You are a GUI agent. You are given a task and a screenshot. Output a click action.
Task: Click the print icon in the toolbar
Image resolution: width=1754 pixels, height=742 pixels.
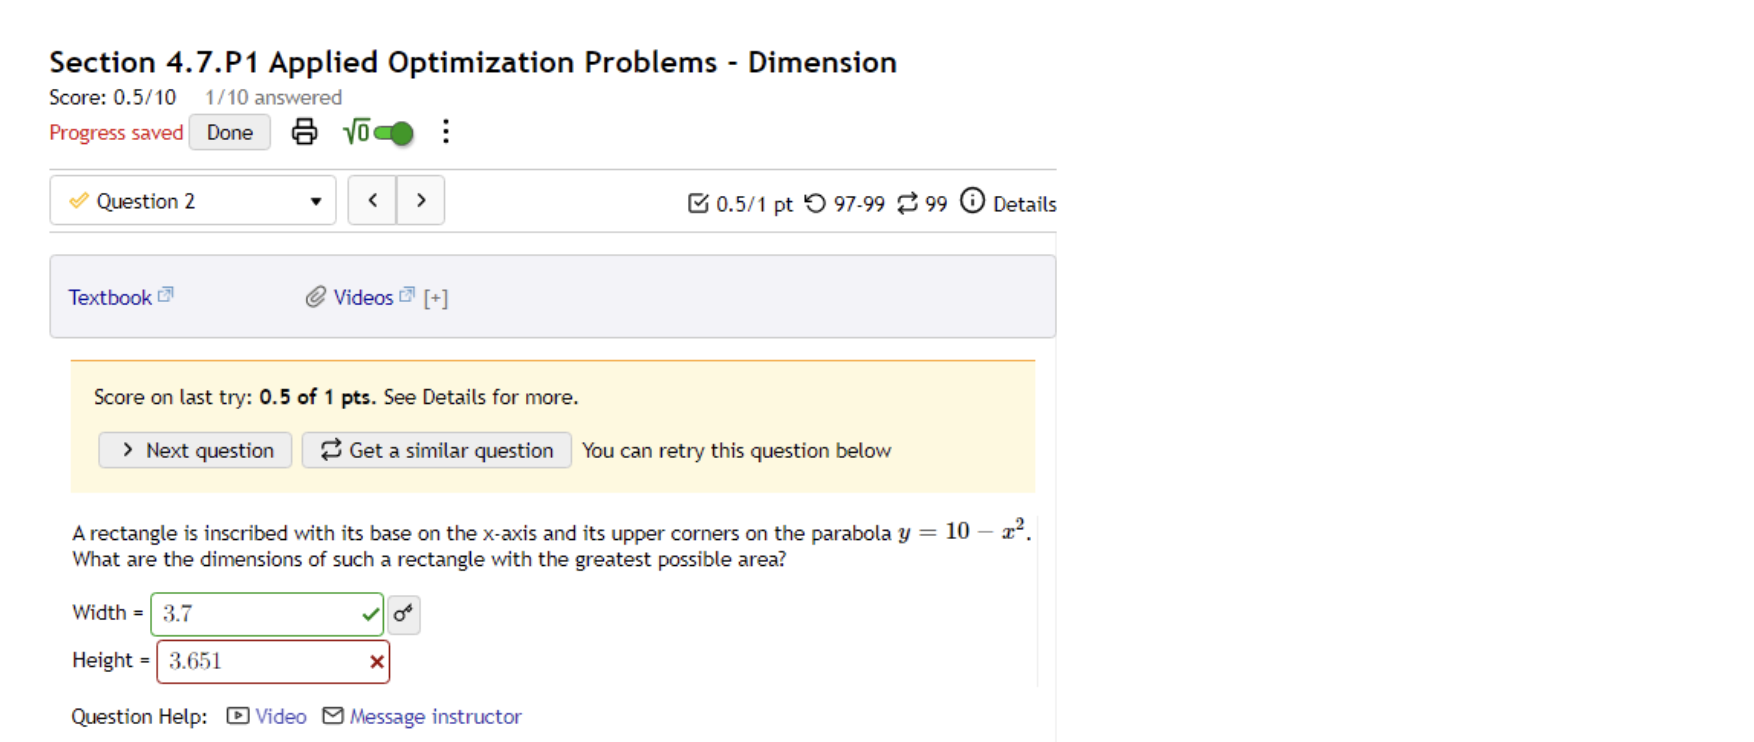click(304, 131)
